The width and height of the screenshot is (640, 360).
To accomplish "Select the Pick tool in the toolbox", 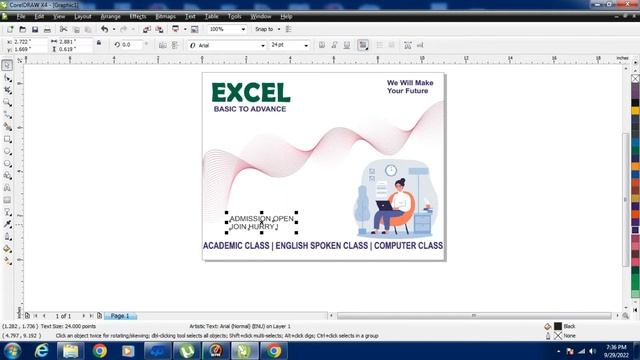I will (x=7, y=65).
